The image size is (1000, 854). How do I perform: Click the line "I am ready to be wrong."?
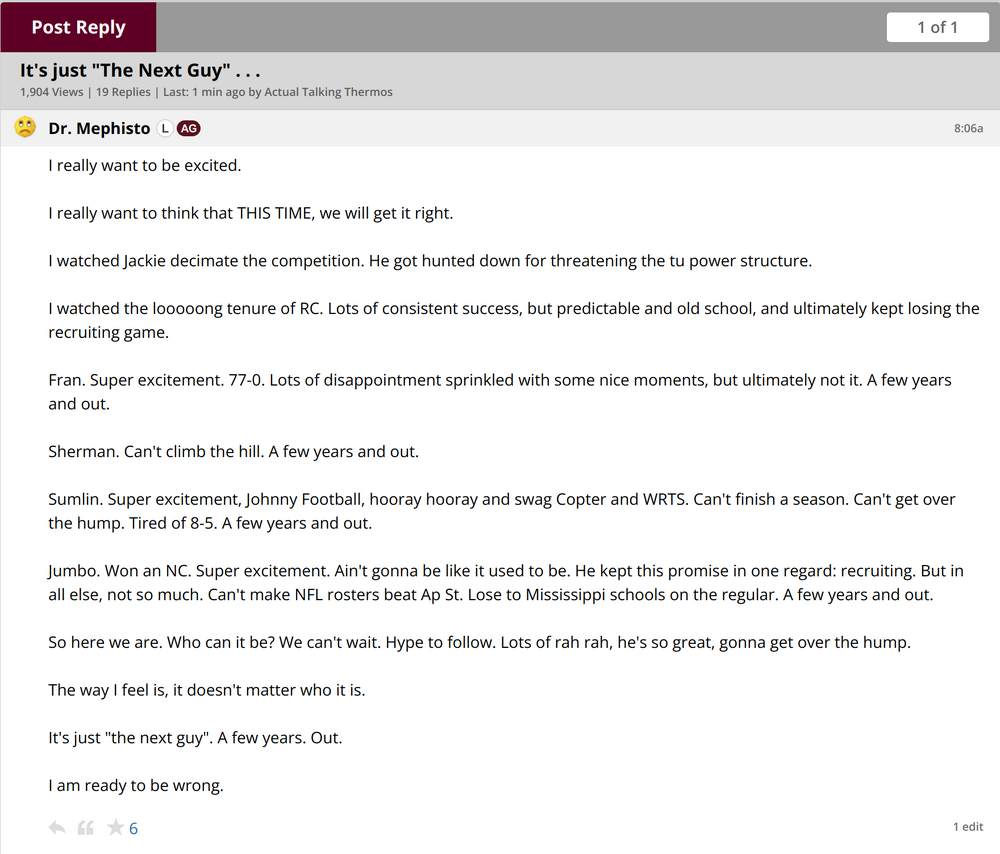click(x=136, y=785)
